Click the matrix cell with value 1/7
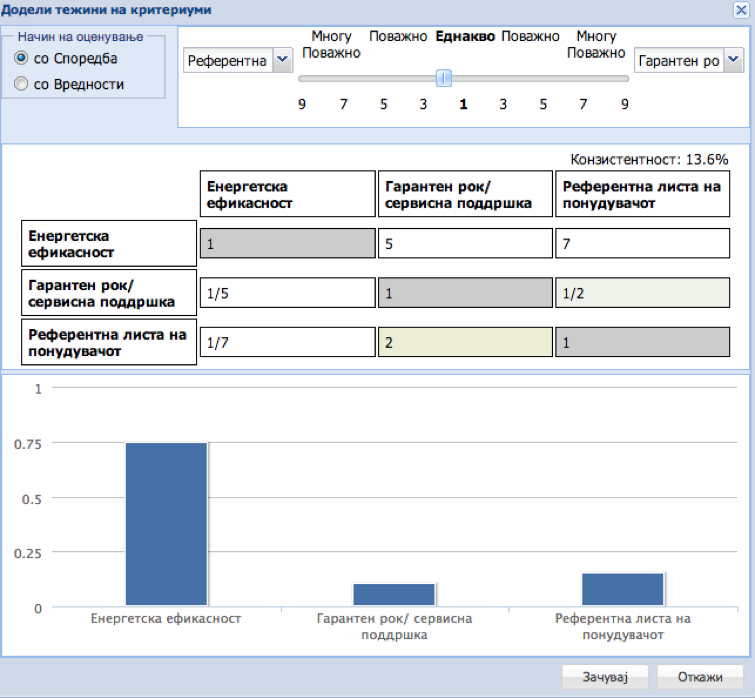The width and height of the screenshot is (755, 698). click(x=287, y=342)
